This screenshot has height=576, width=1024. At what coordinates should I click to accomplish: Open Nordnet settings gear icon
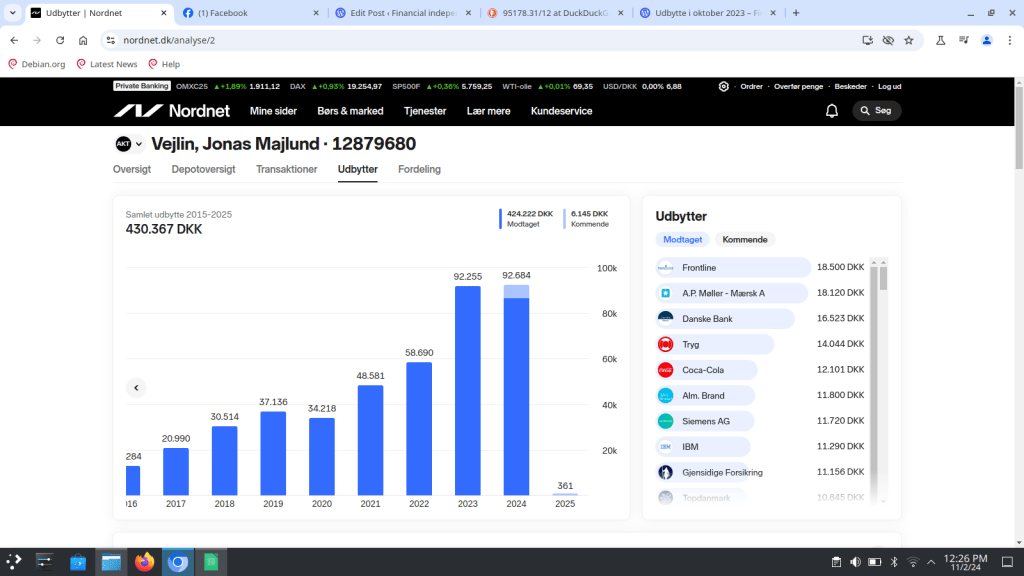[724, 87]
